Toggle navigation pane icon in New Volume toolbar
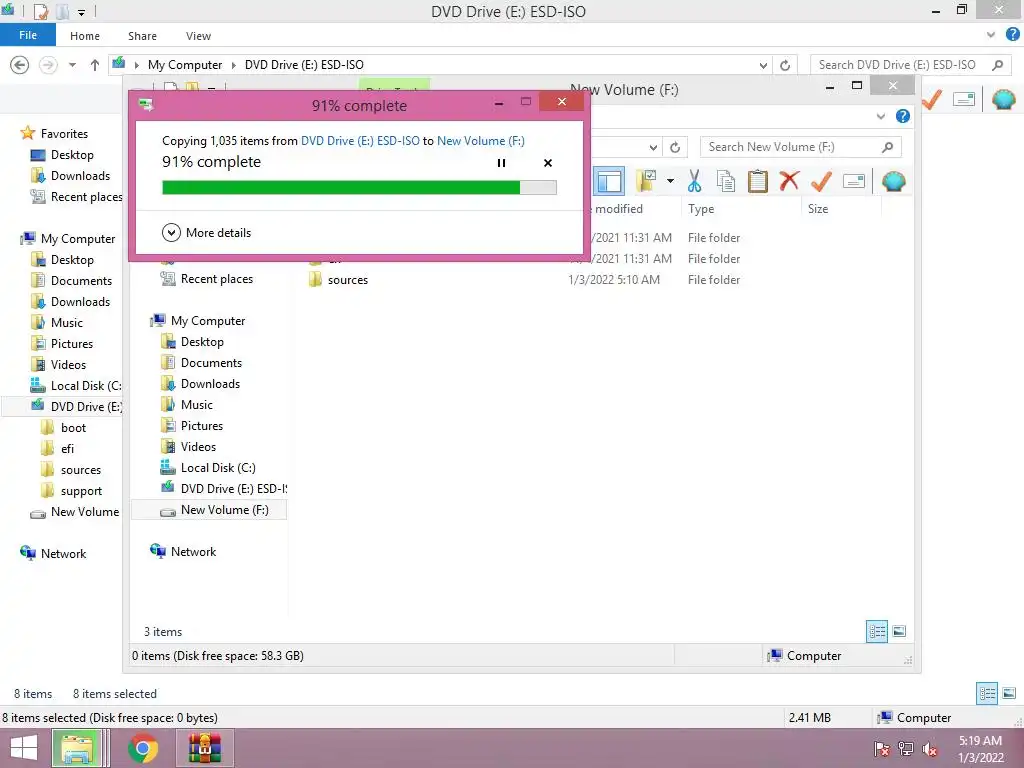Image resolution: width=1024 pixels, height=768 pixels. coord(609,181)
